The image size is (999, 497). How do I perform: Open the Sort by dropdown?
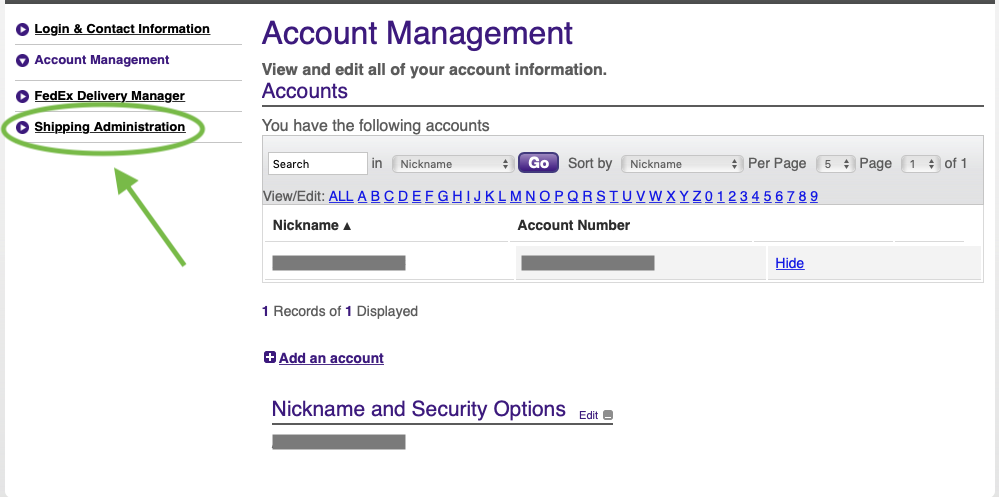pos(681,164)
